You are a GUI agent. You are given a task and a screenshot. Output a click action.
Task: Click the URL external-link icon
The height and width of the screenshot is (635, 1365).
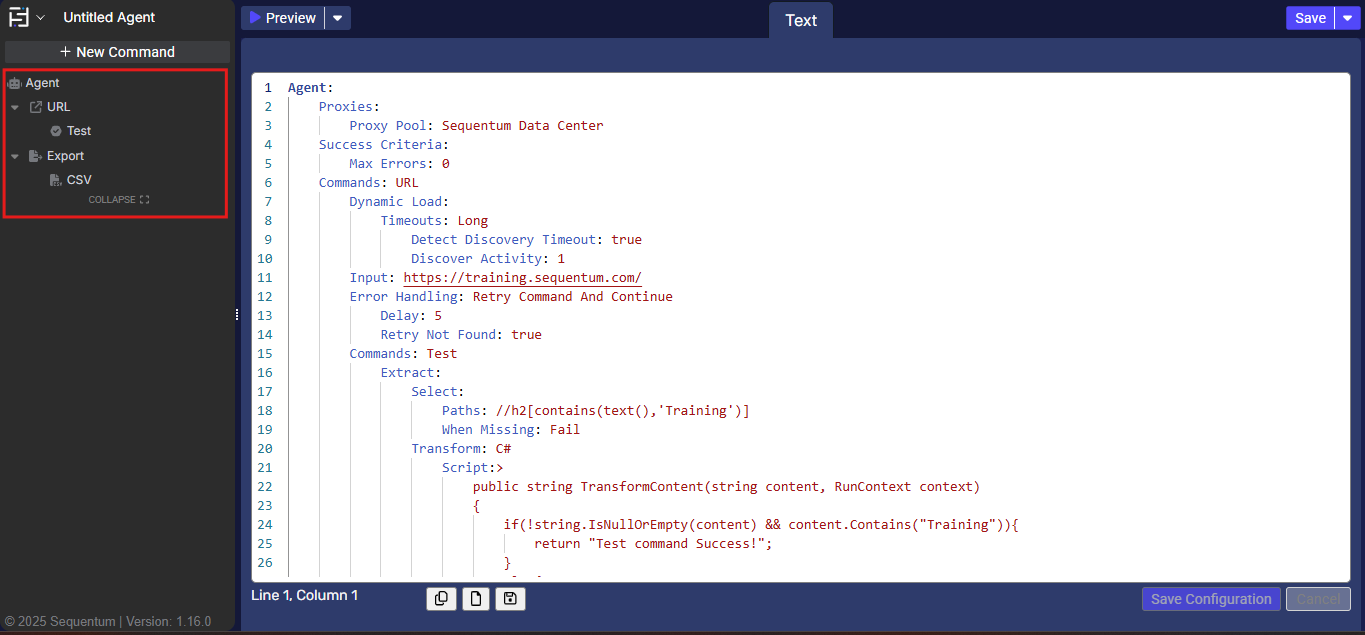click(36, 107)
